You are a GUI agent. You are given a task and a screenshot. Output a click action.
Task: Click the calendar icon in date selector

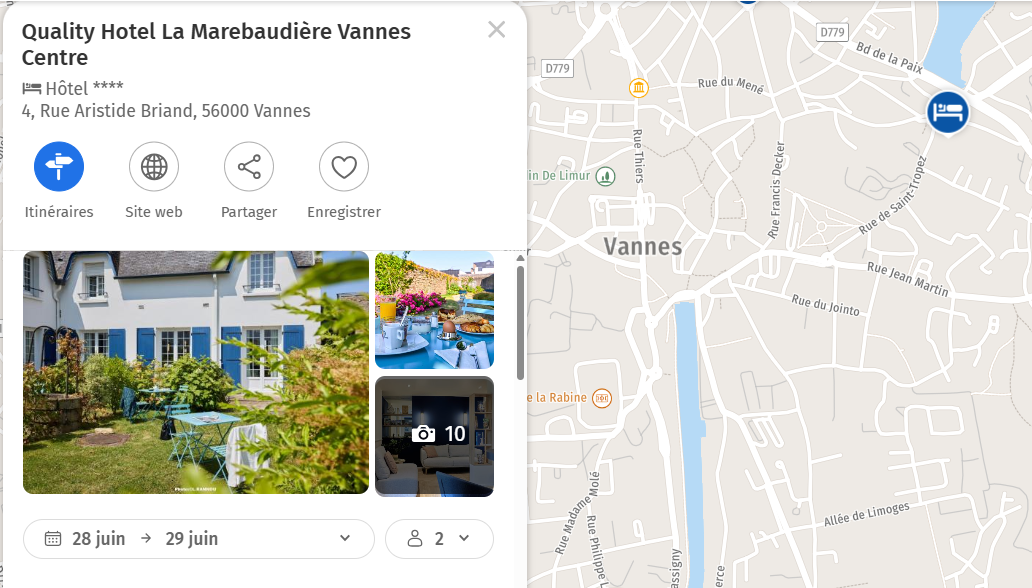tap(53, 539)
